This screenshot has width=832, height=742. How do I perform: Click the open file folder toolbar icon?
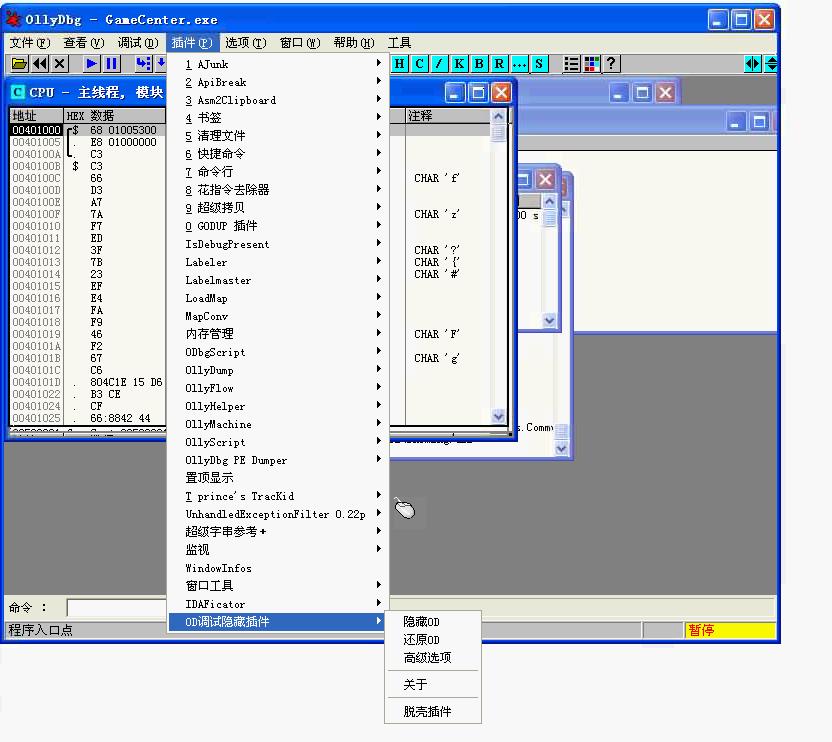click(19, 64)
